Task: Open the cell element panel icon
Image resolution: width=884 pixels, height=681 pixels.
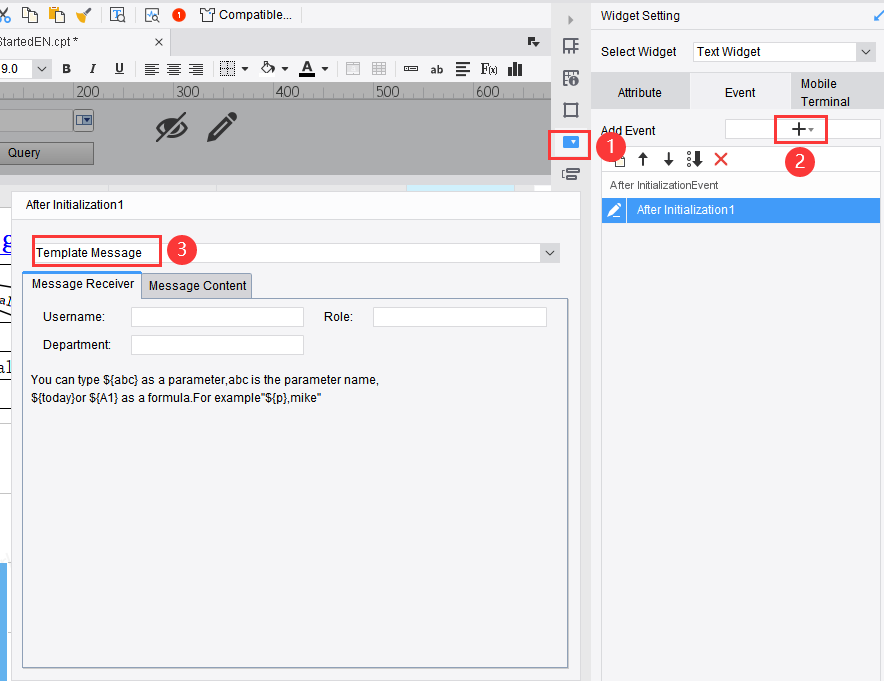Action: click(571, 46)
